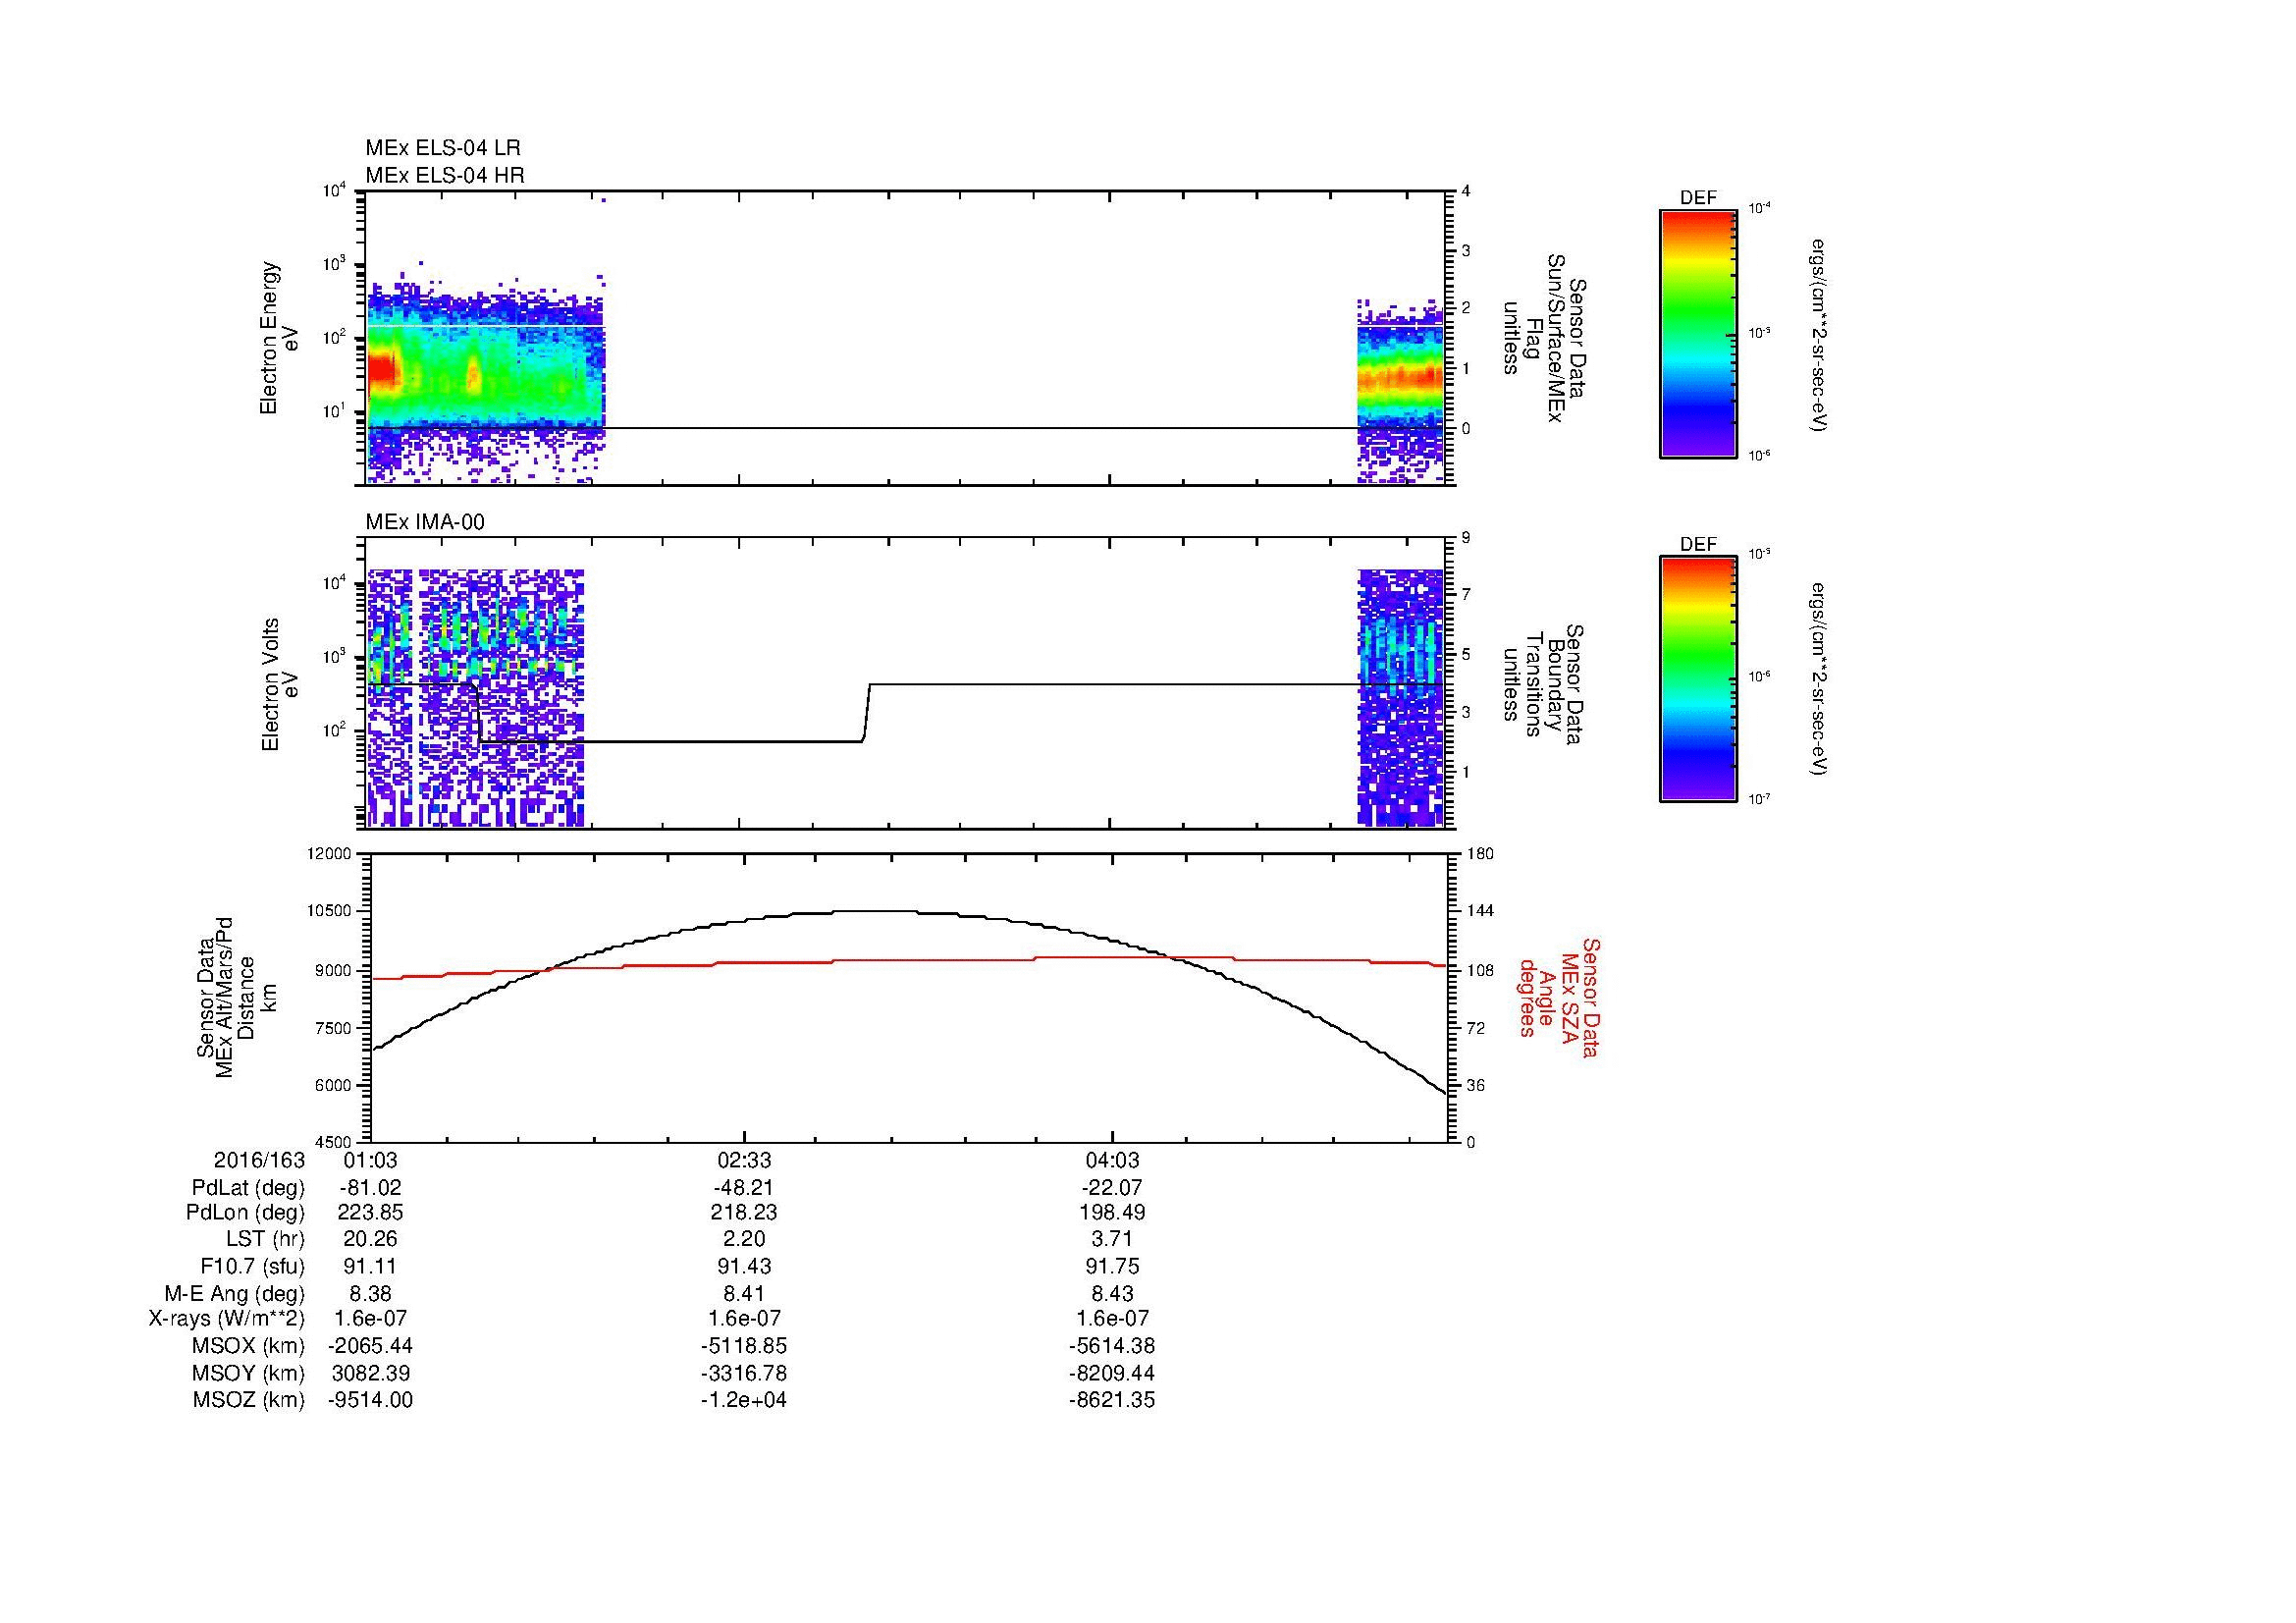This screenshot has width=2296, height=1623.
Task: Click the 'M-E Ang (deg)' row label
Action: (x=234, y=1293)
